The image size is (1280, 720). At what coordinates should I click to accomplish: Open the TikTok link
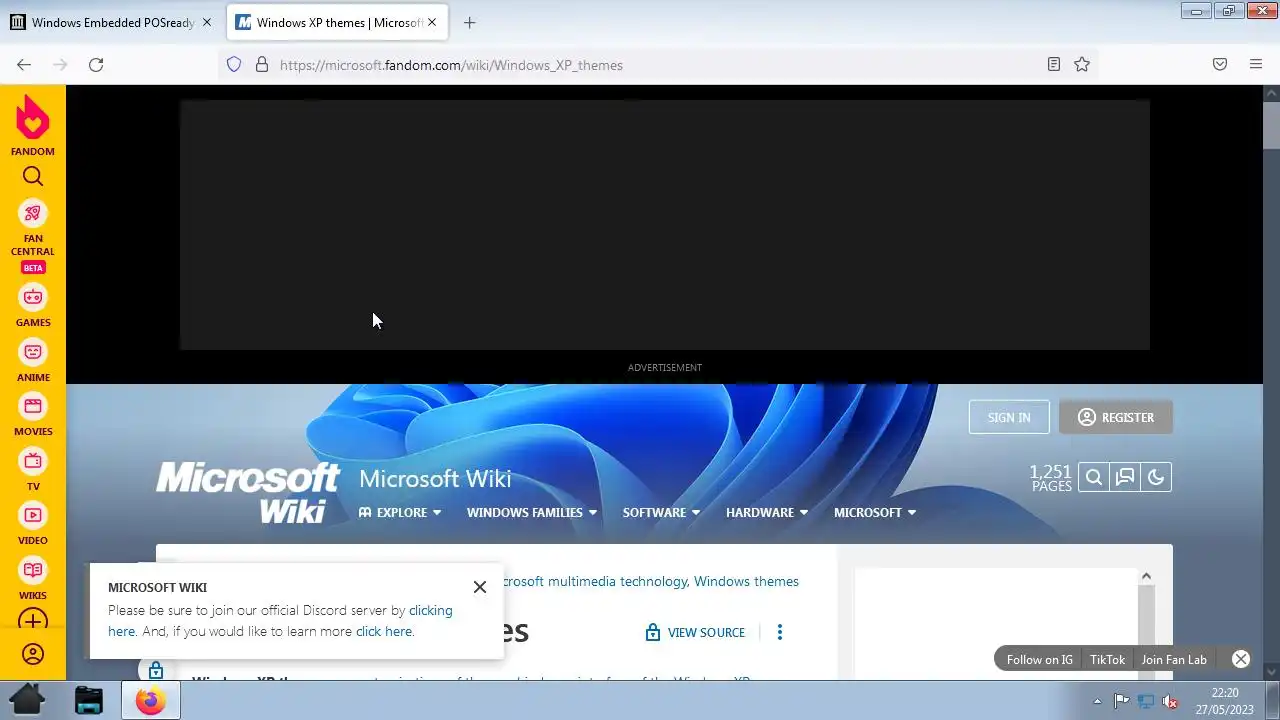[1108, 659]
